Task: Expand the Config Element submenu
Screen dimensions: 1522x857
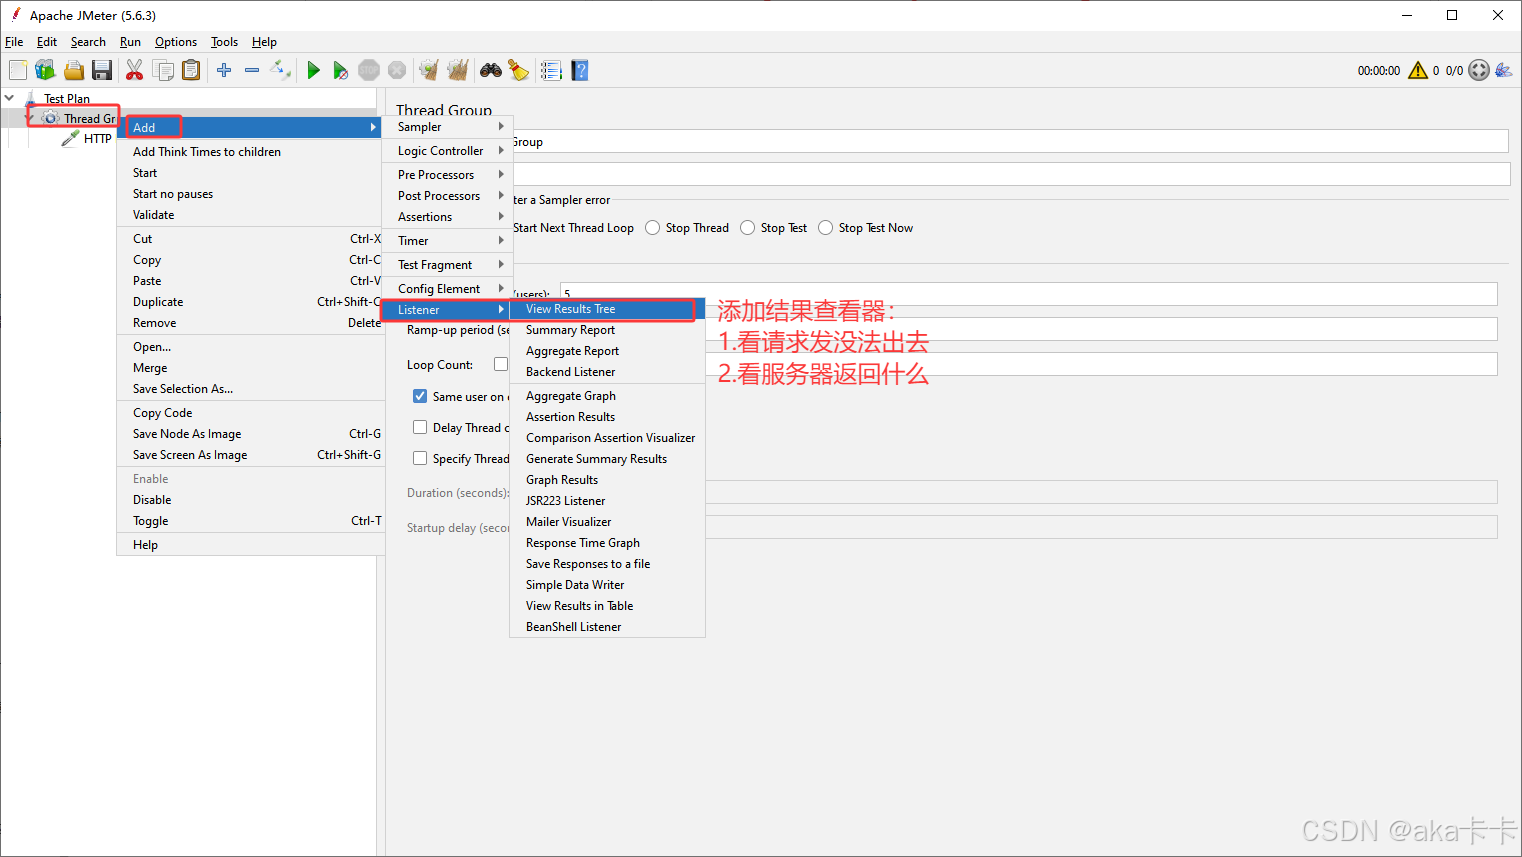Action: pyautogui.click(x=447, y=289)
